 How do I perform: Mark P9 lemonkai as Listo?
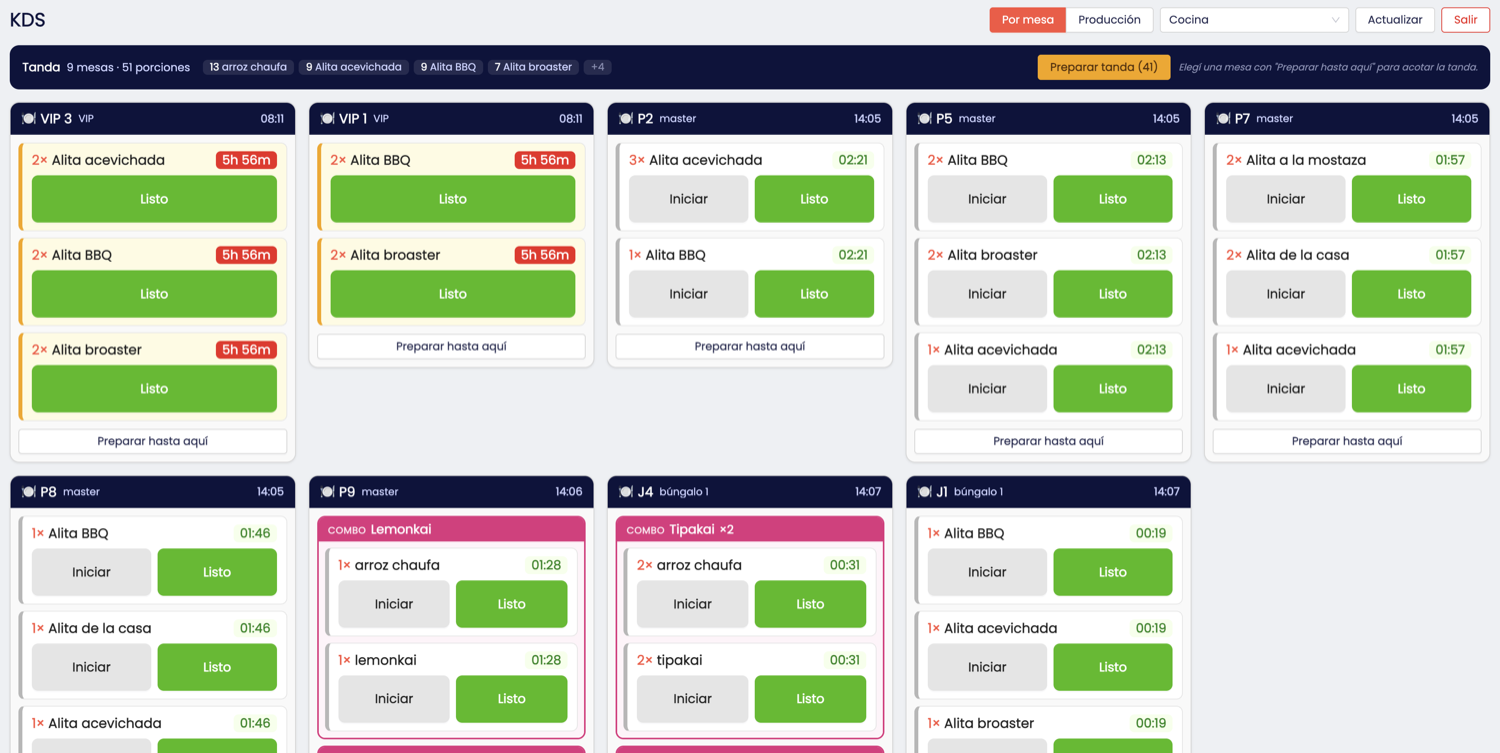click(511, 699)
